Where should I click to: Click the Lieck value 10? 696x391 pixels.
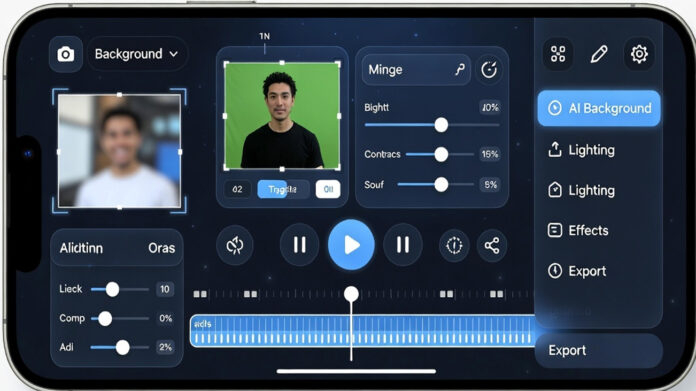click(x=165, y=289)
